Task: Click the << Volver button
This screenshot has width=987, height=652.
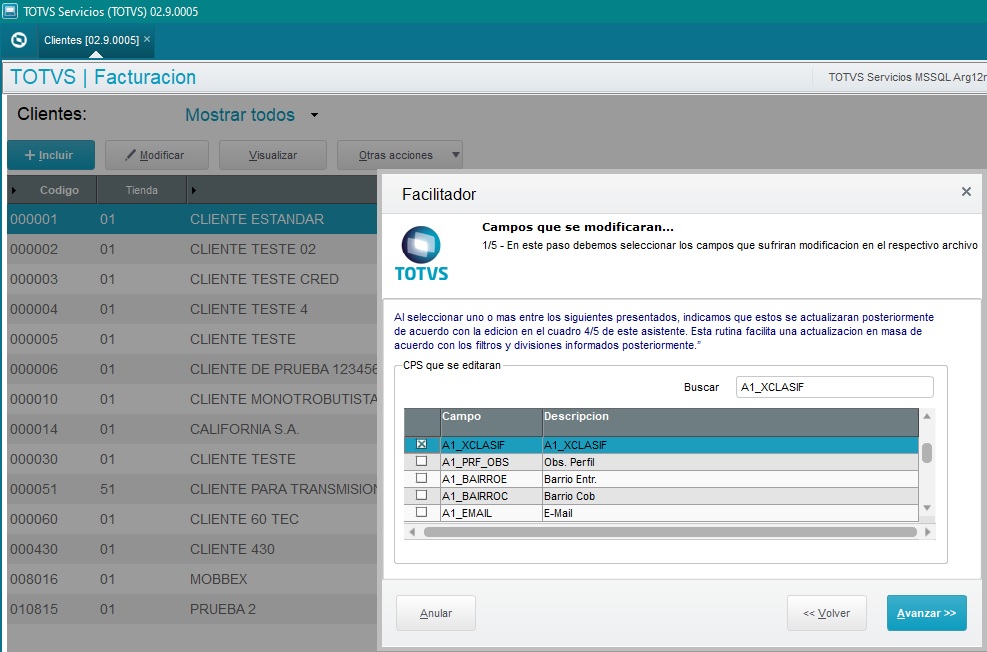Action: coord(826,613)
